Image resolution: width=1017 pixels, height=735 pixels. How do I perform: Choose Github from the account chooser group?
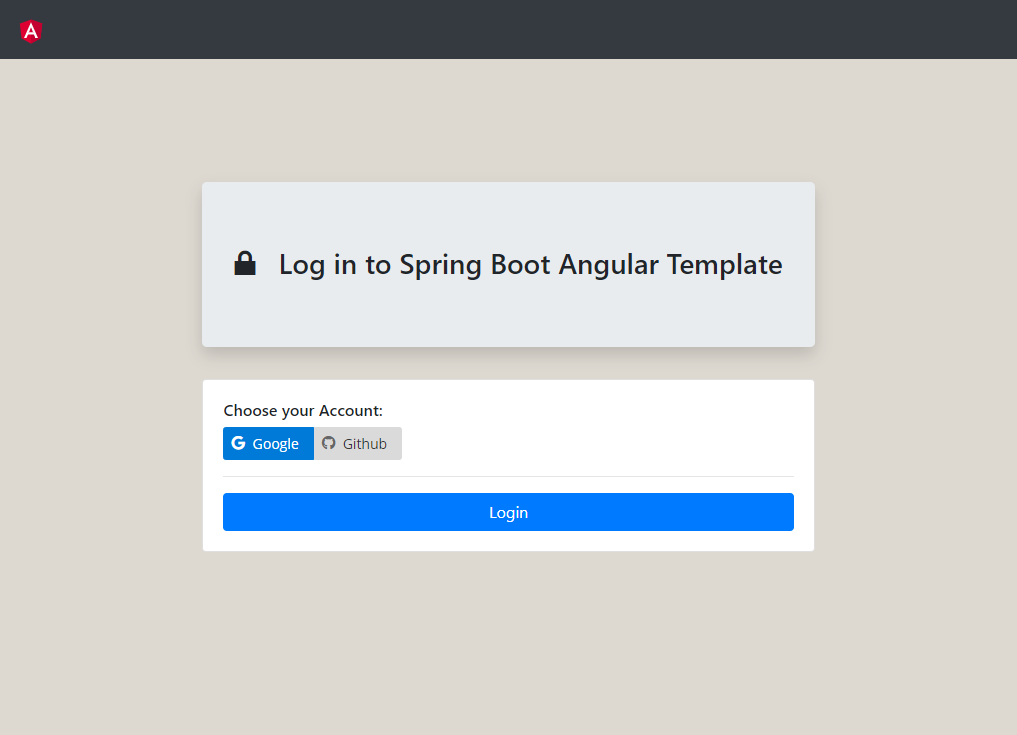[x=358, y=443]
